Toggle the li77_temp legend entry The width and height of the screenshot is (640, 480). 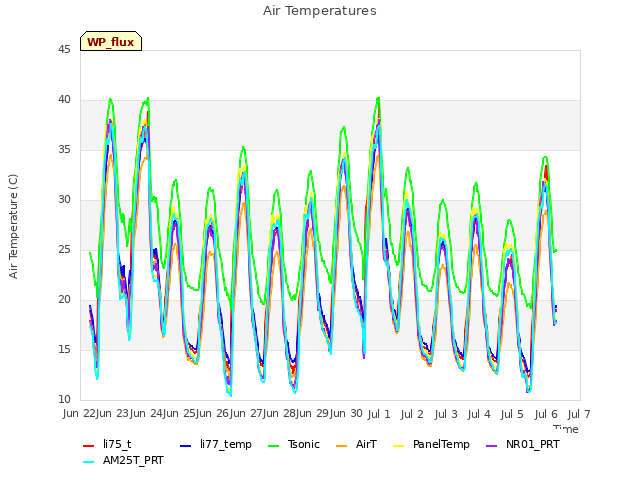click(216, 444)
